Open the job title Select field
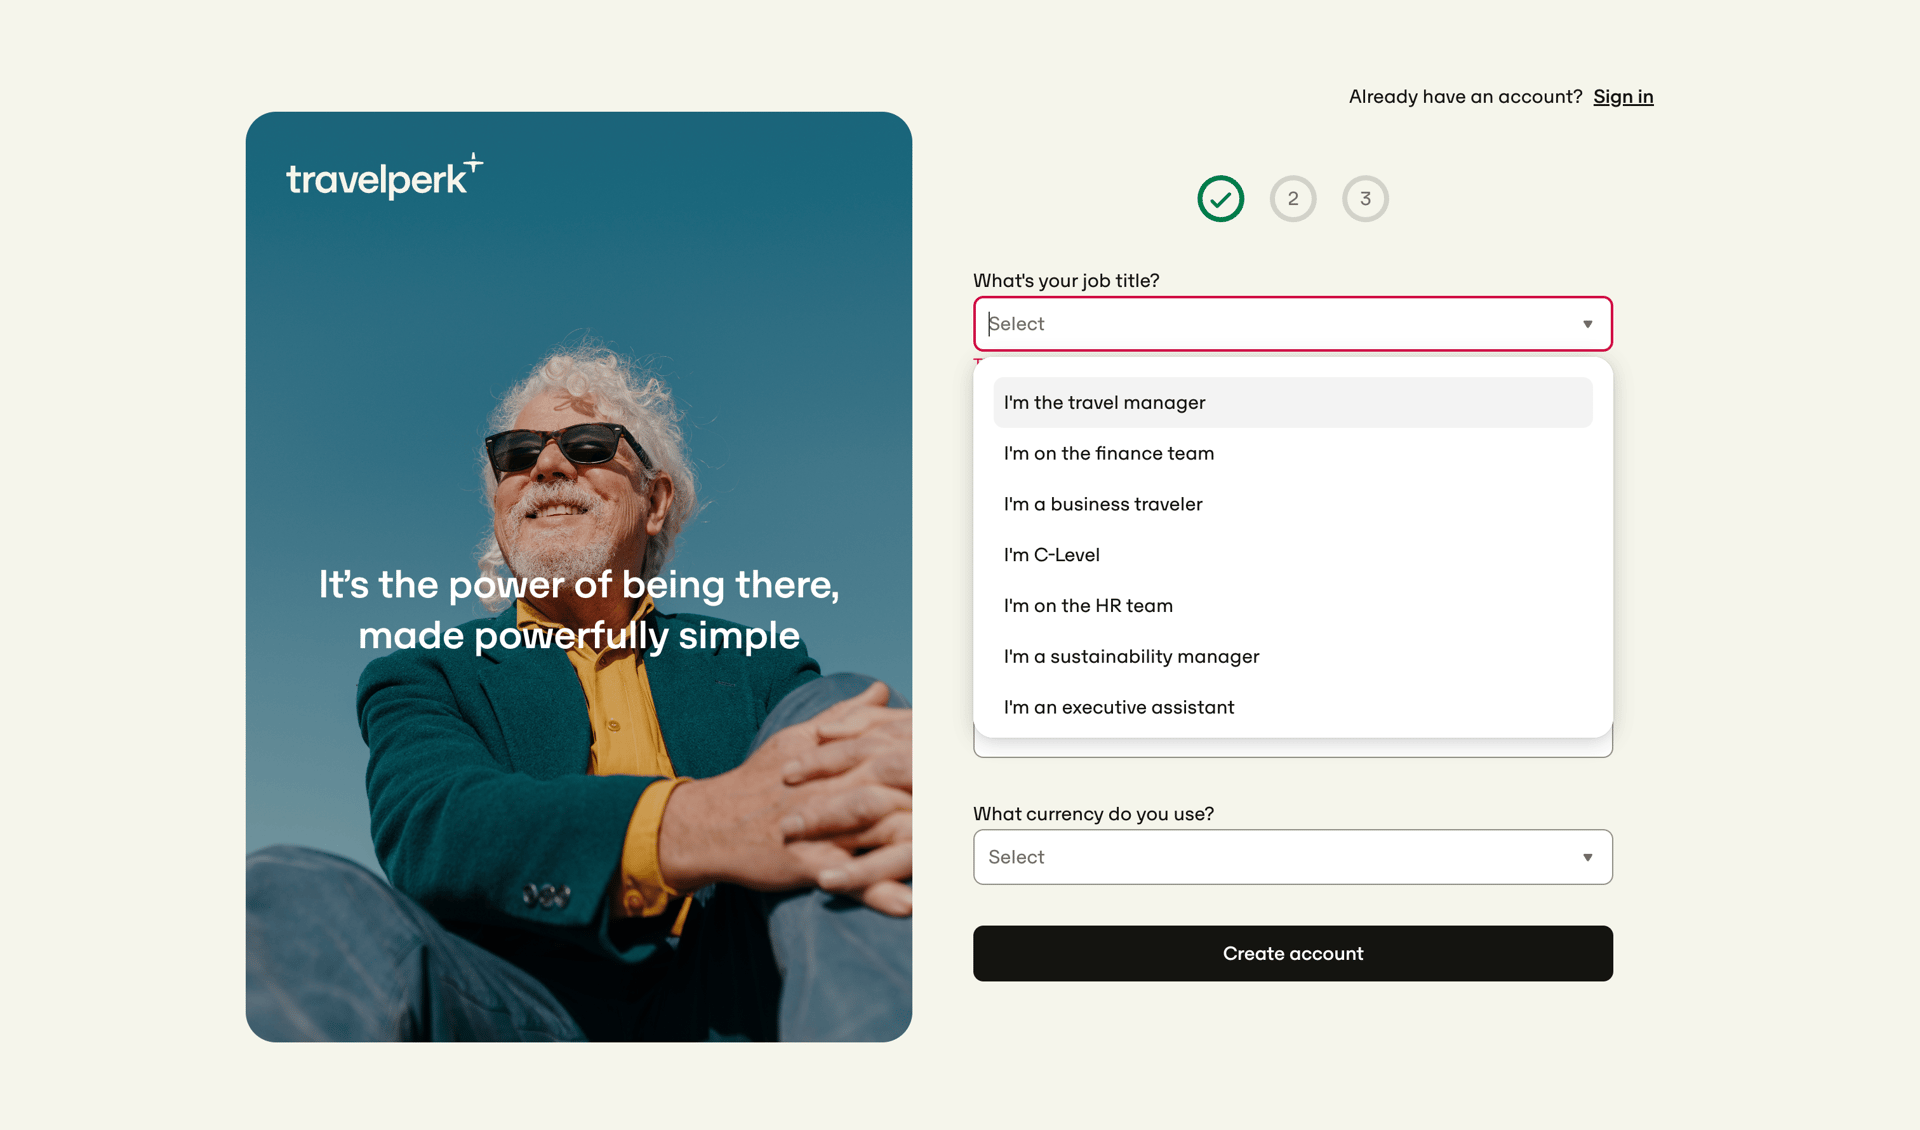 (1292, 323)
